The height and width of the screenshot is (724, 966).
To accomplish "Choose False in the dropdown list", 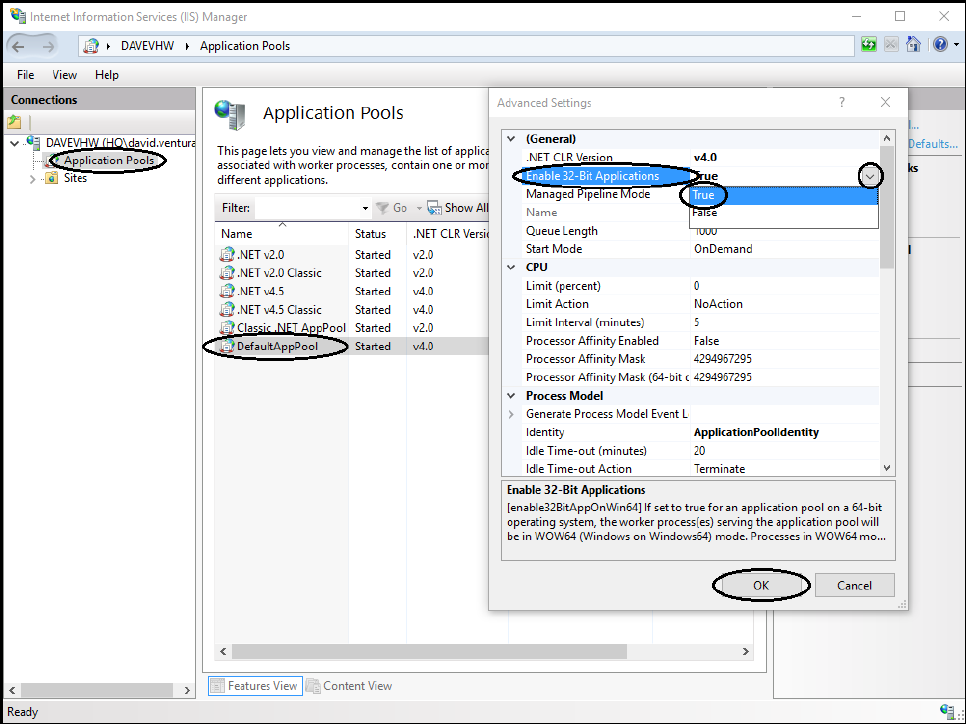I will pyautogui.click(x=784, y=213).
